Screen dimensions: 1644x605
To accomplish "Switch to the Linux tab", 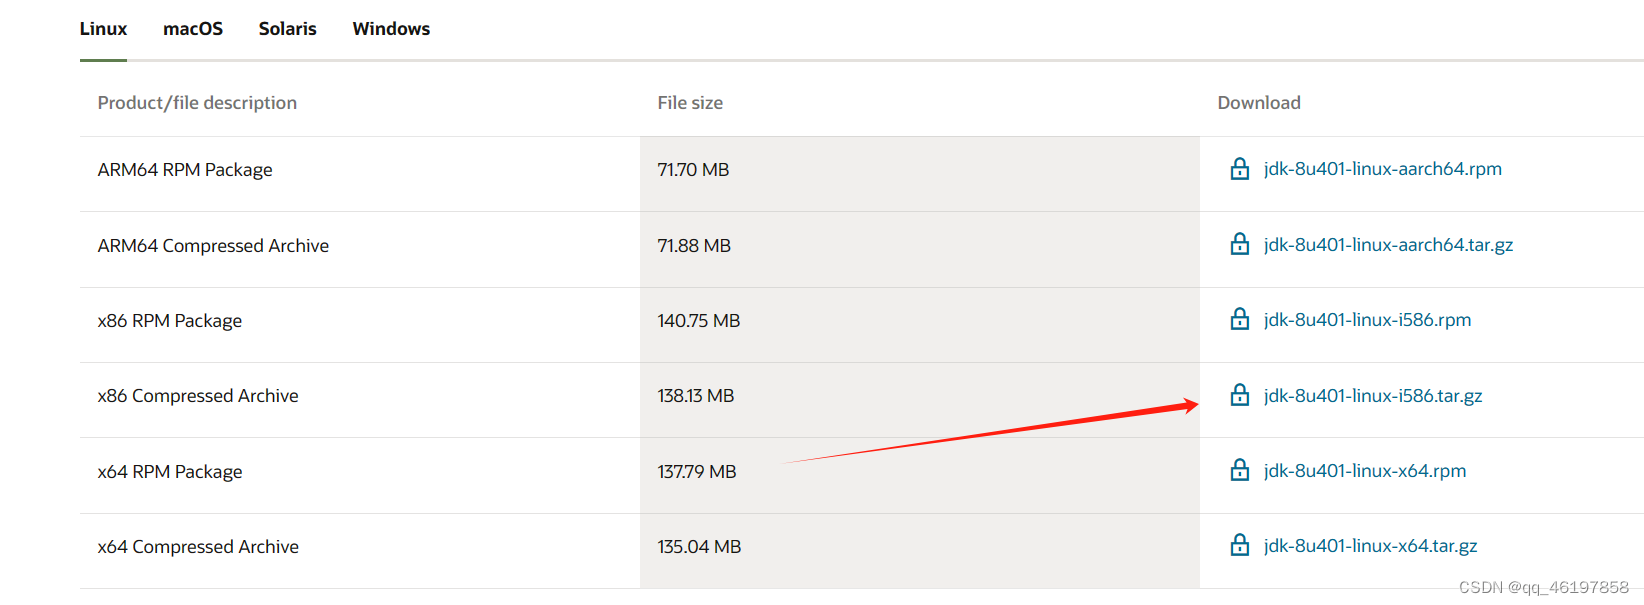I will pyautogui.click(x=103, y=29).
